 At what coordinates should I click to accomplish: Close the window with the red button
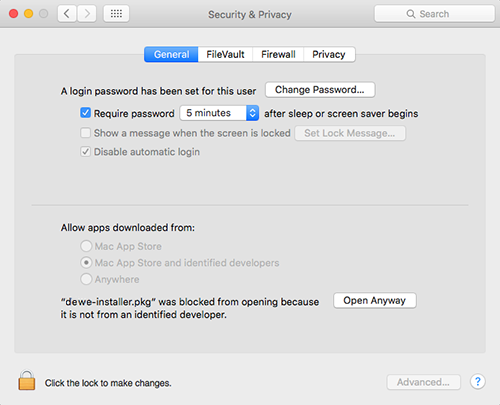pos(13,14)
